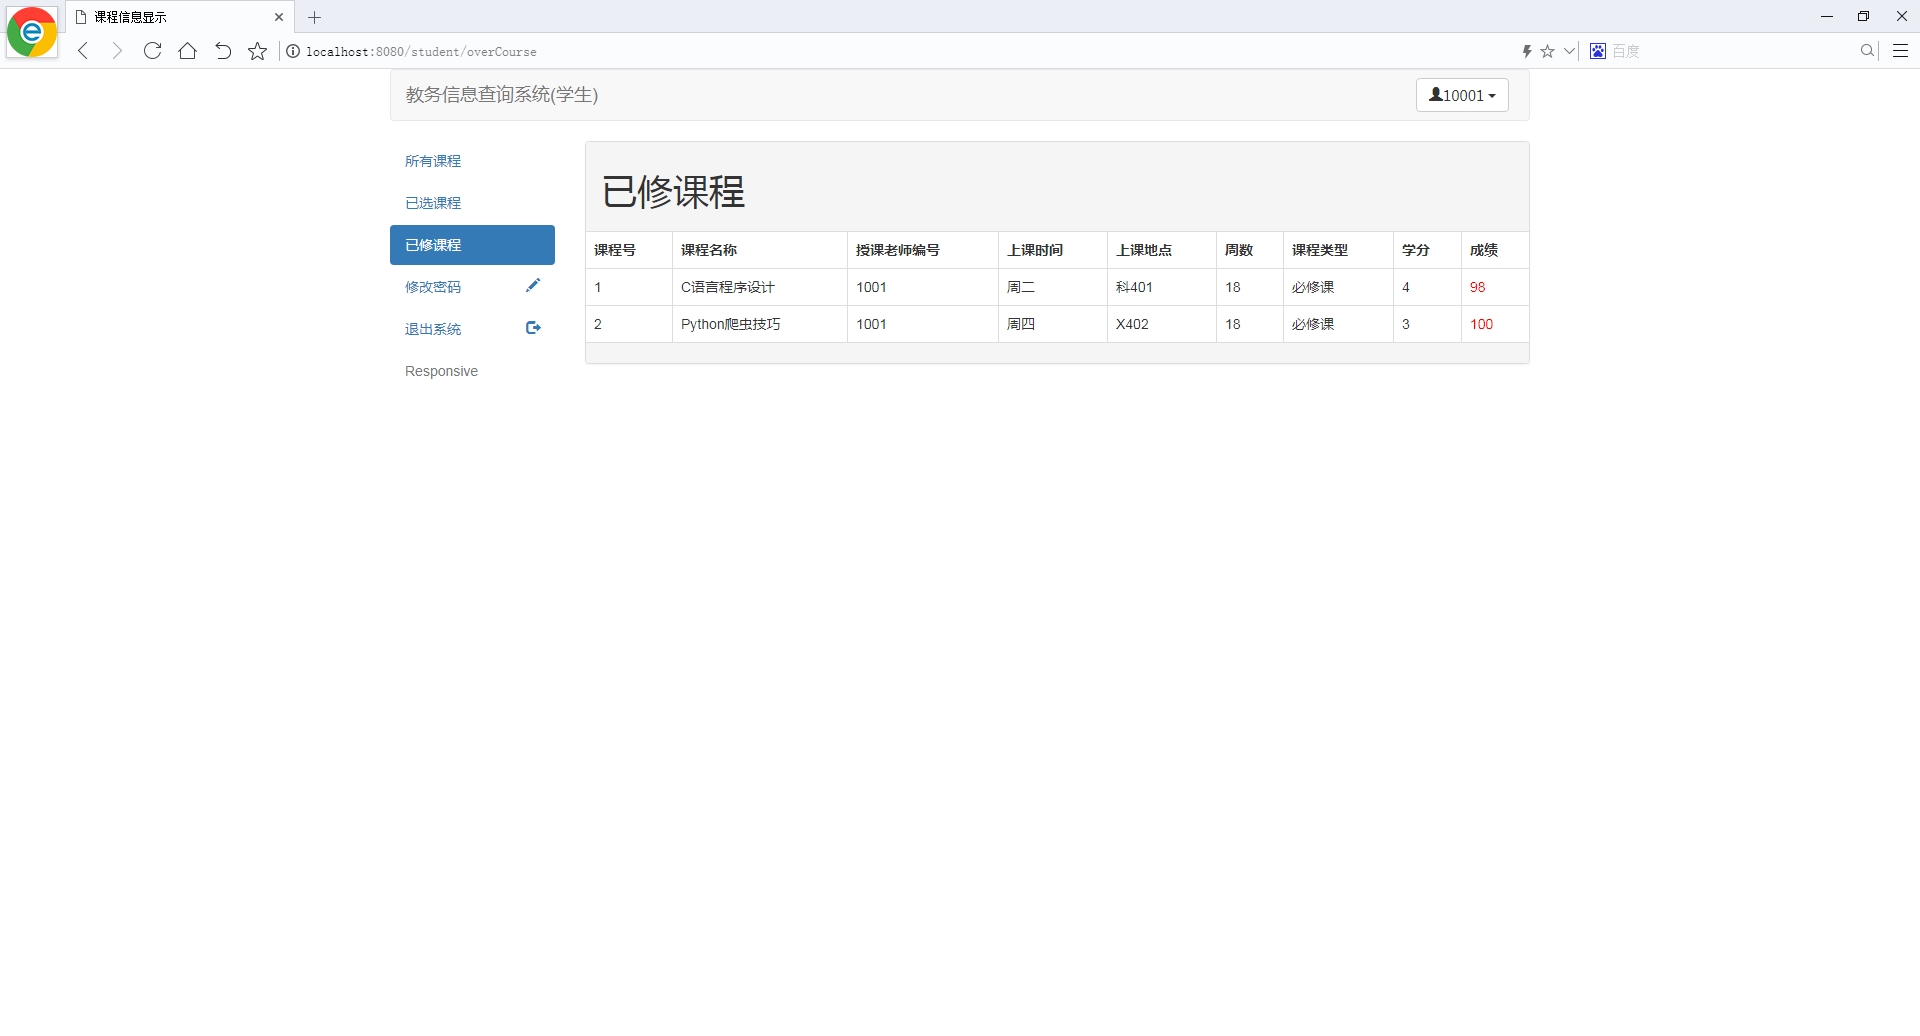The image size is (1920, 1036).
Task: Click the site info icon in address bar
Action: [x=293, y=51]
